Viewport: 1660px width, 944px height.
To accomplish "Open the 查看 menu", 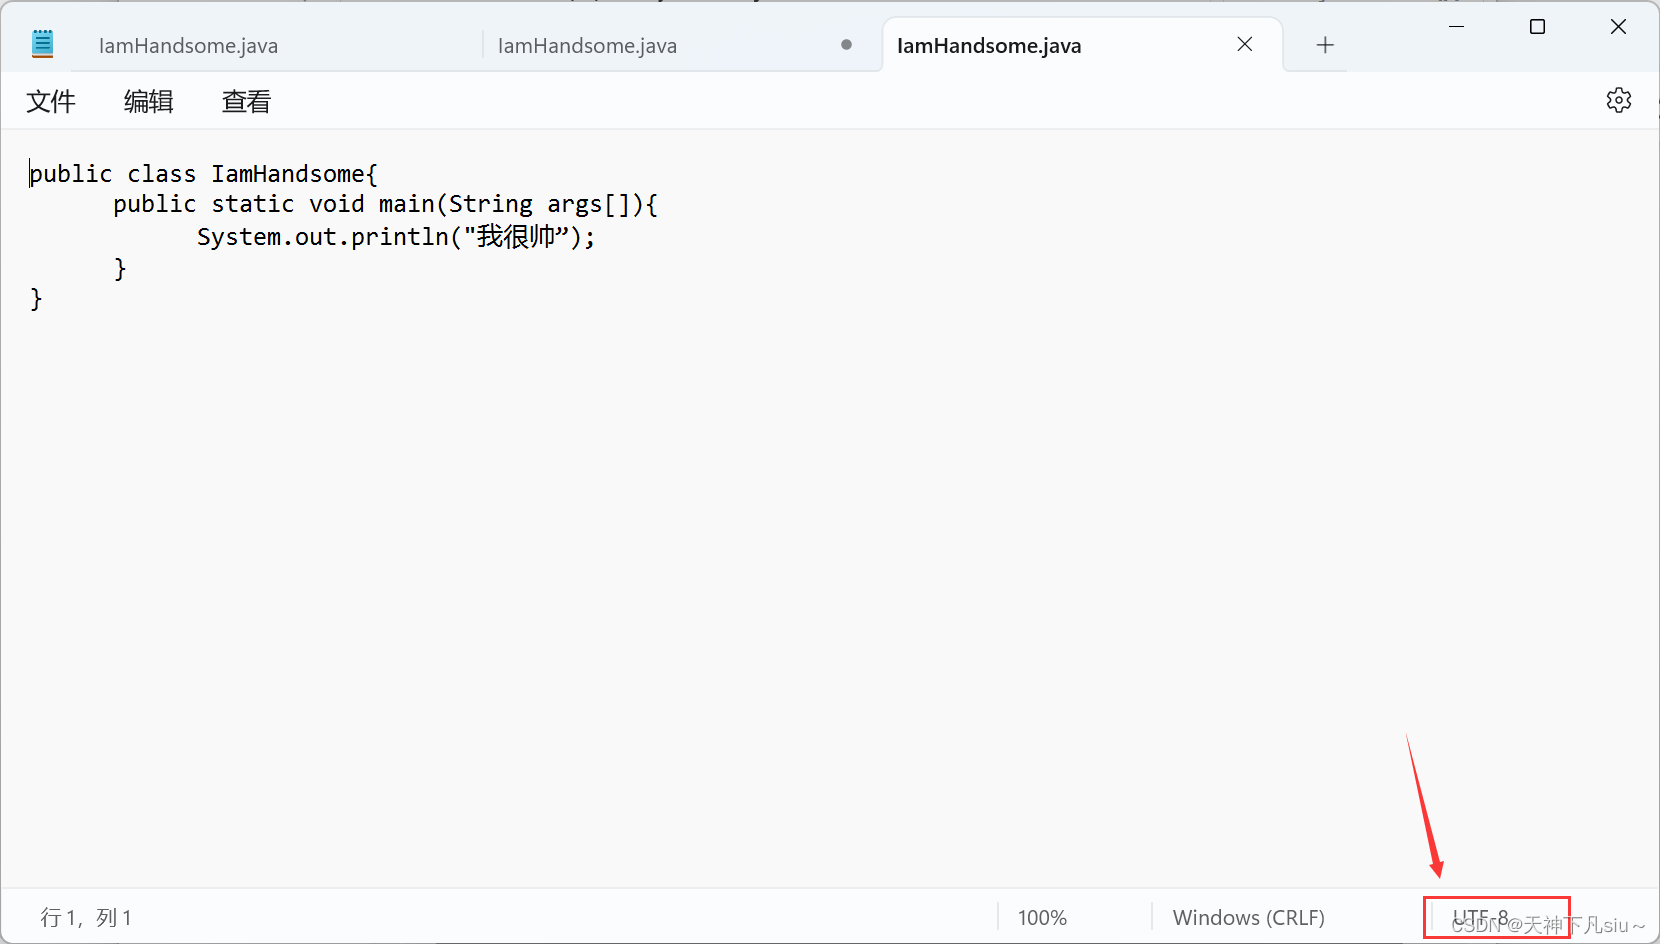I will [x=246, y=101].
